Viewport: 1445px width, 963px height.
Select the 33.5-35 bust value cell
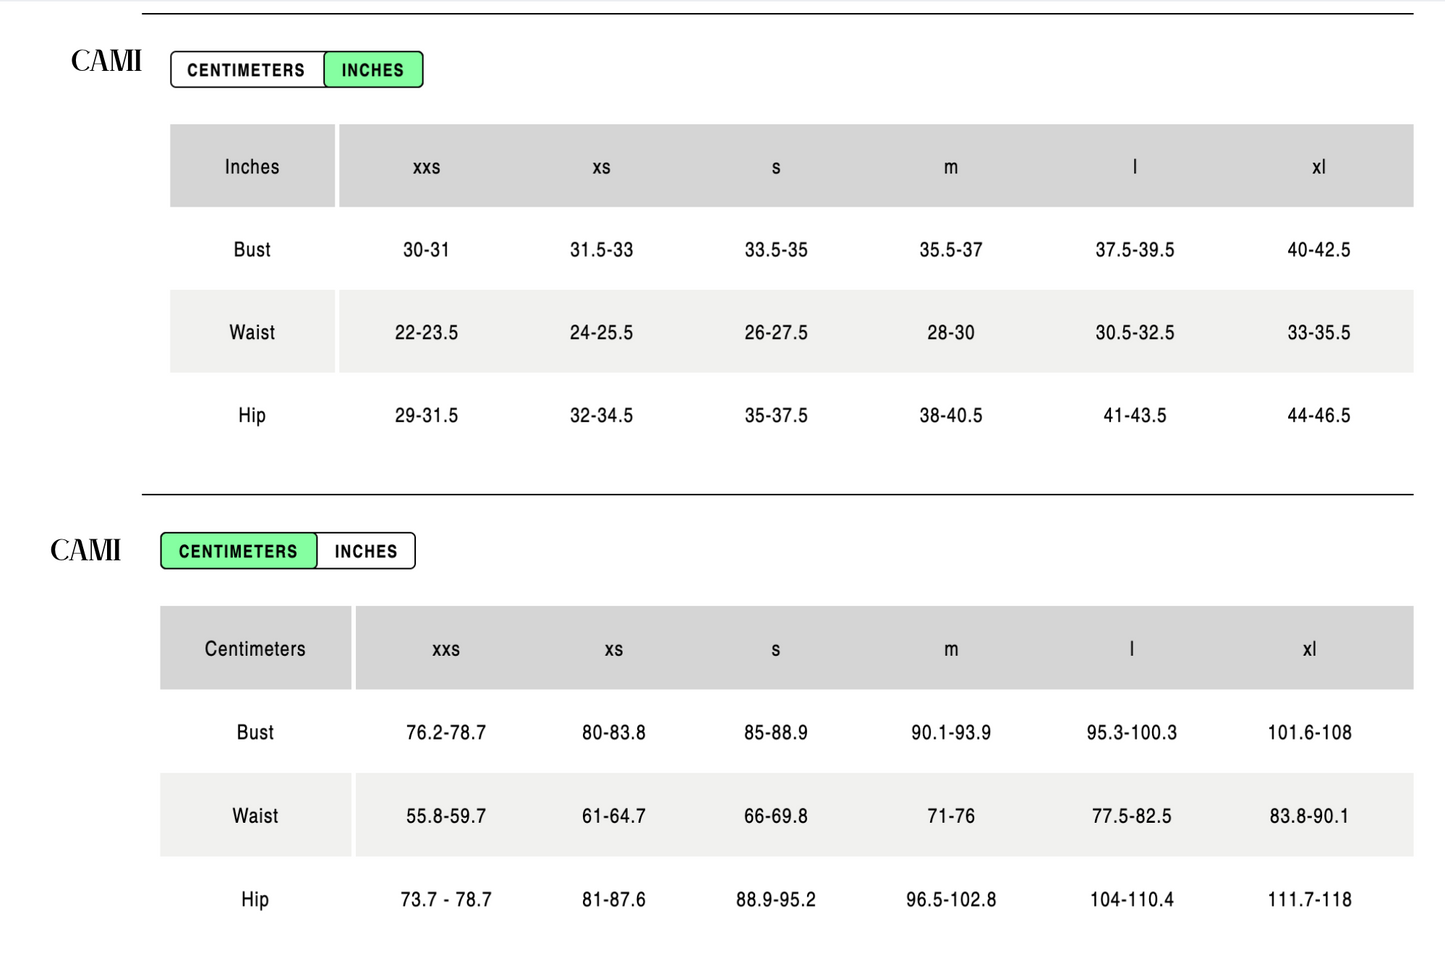click(x=776, y=249)
